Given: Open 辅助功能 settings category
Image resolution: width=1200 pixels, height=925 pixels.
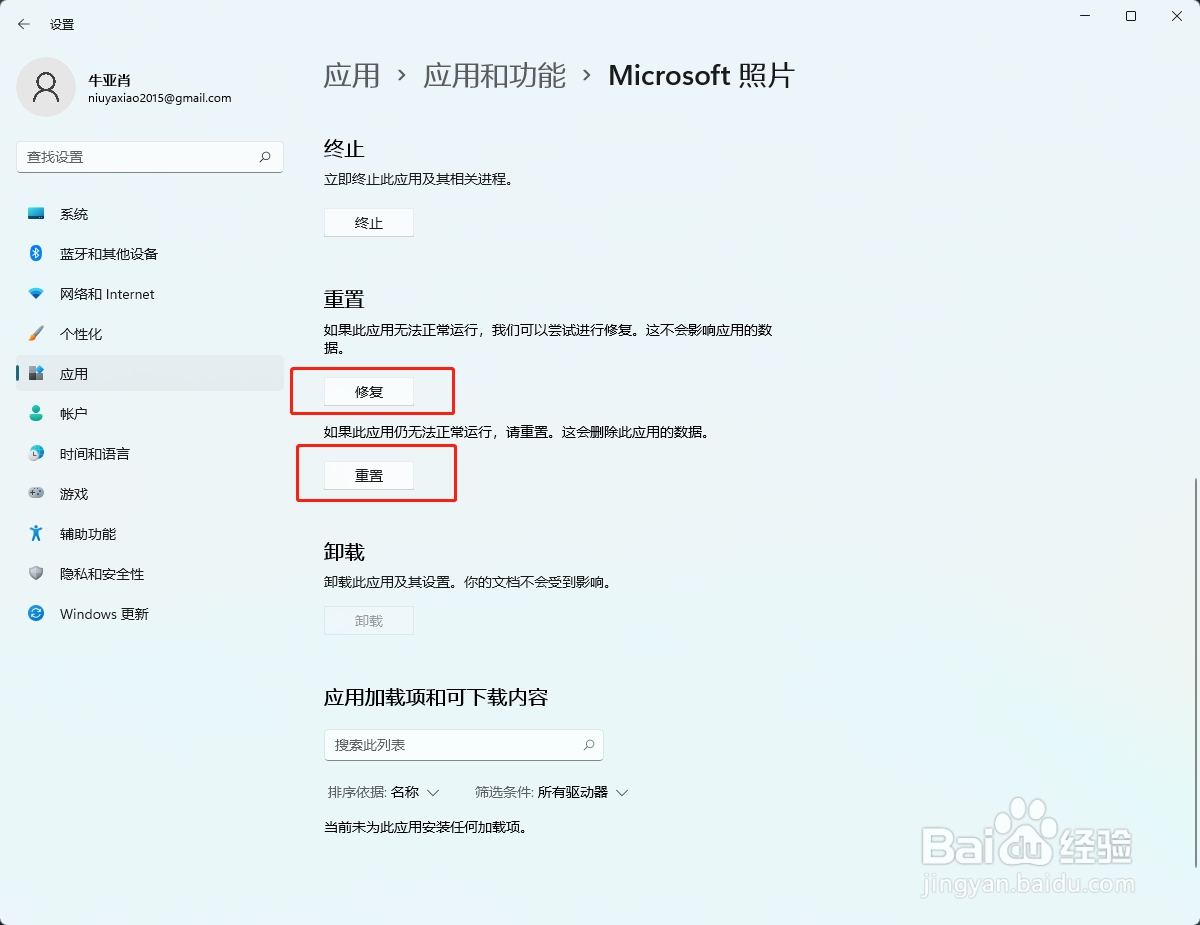Looking at the screenshot, I should 150,534.
